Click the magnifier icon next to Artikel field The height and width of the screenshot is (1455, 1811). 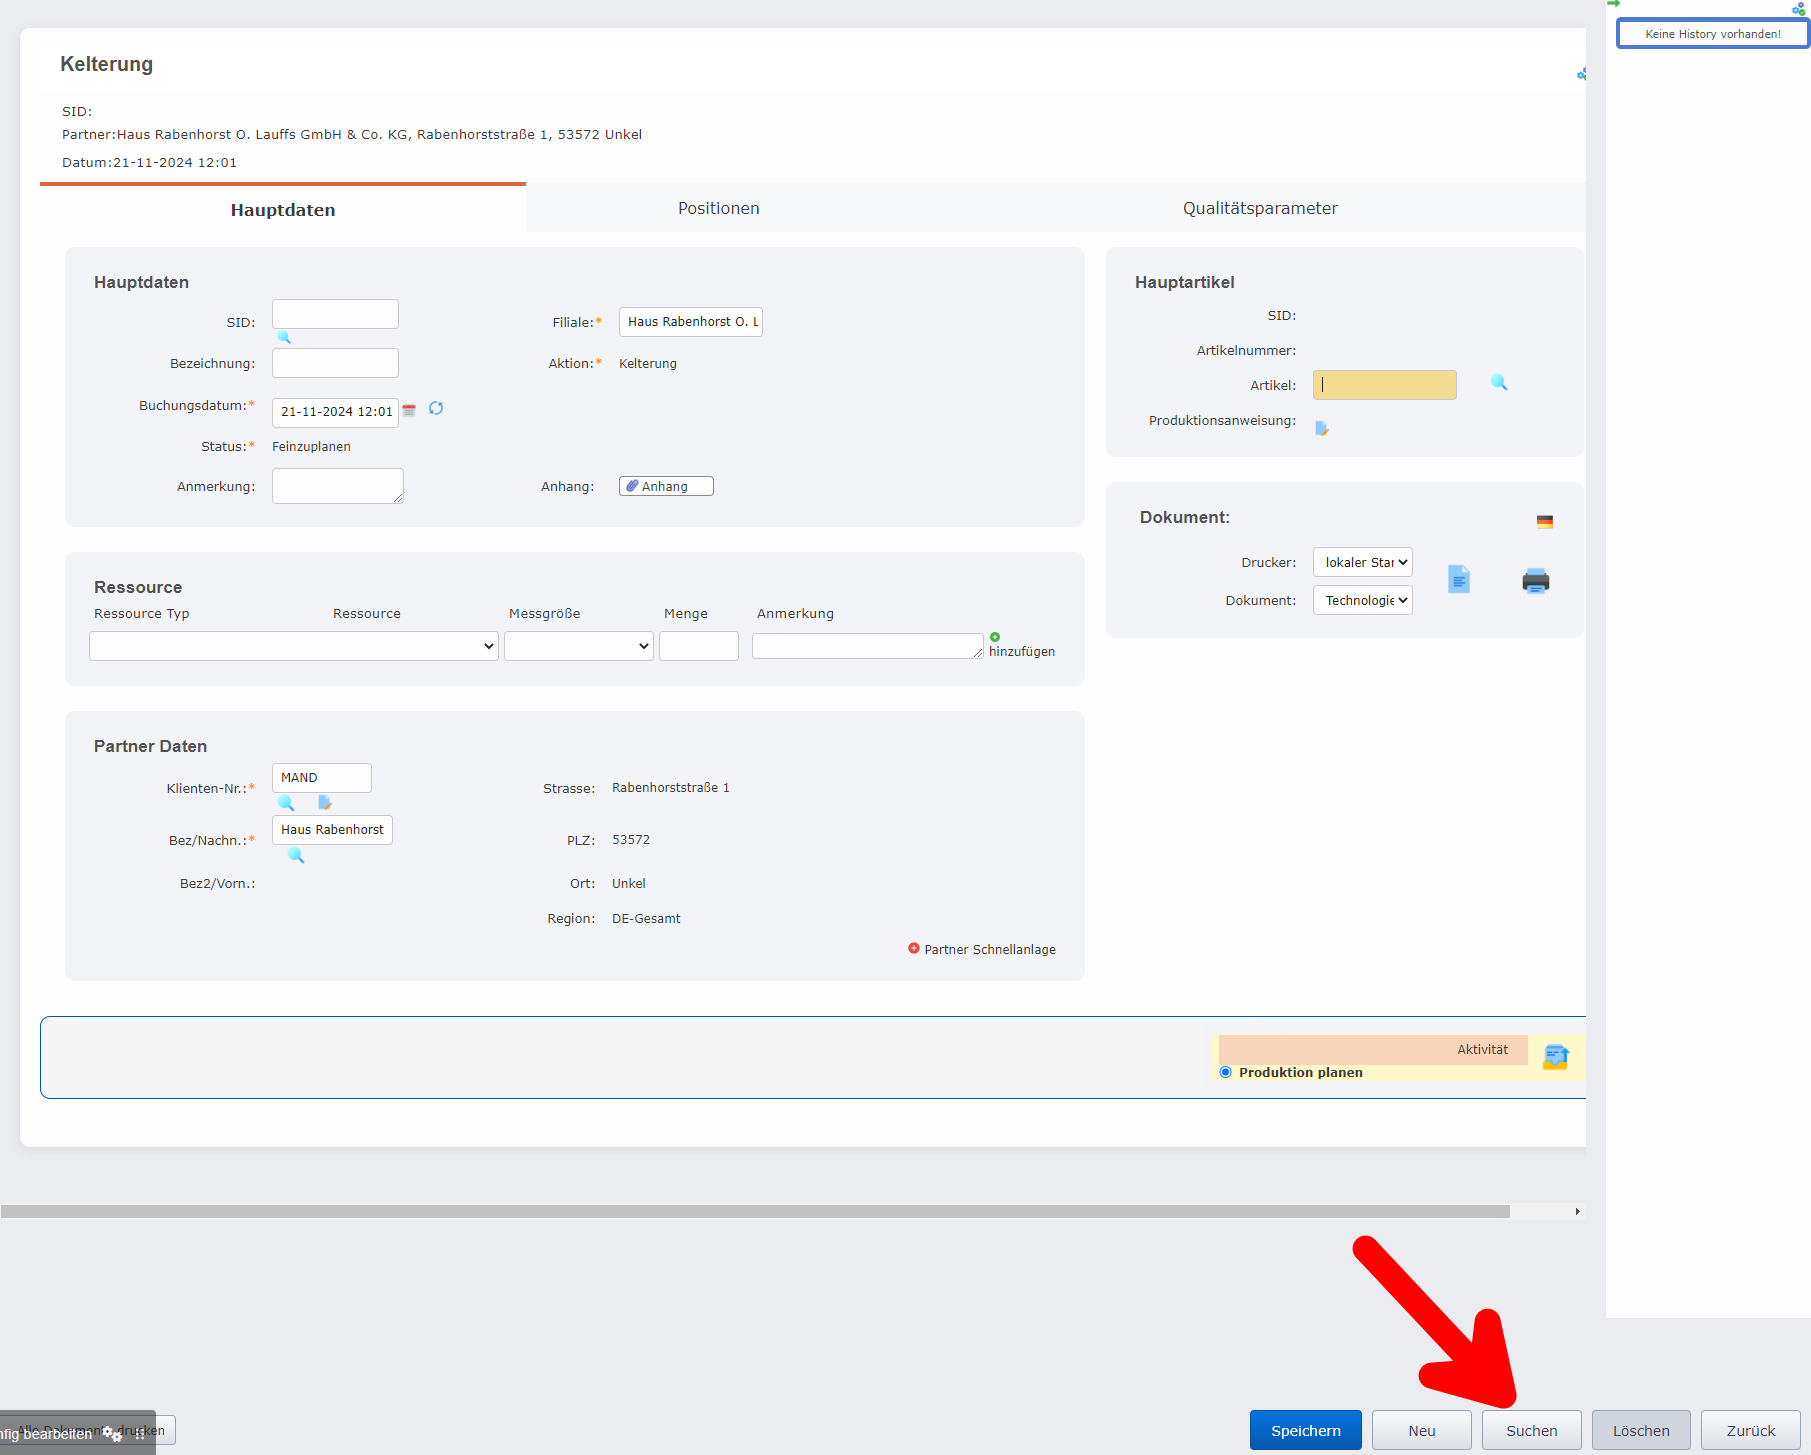click(x=1498, y=383)
